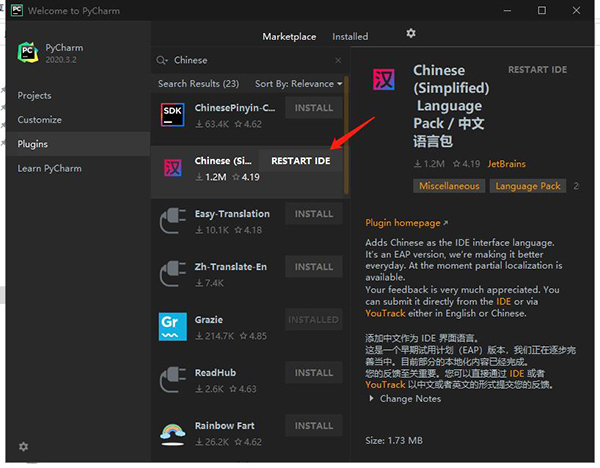Install Easy-Translation plugin

click(313, 214)
